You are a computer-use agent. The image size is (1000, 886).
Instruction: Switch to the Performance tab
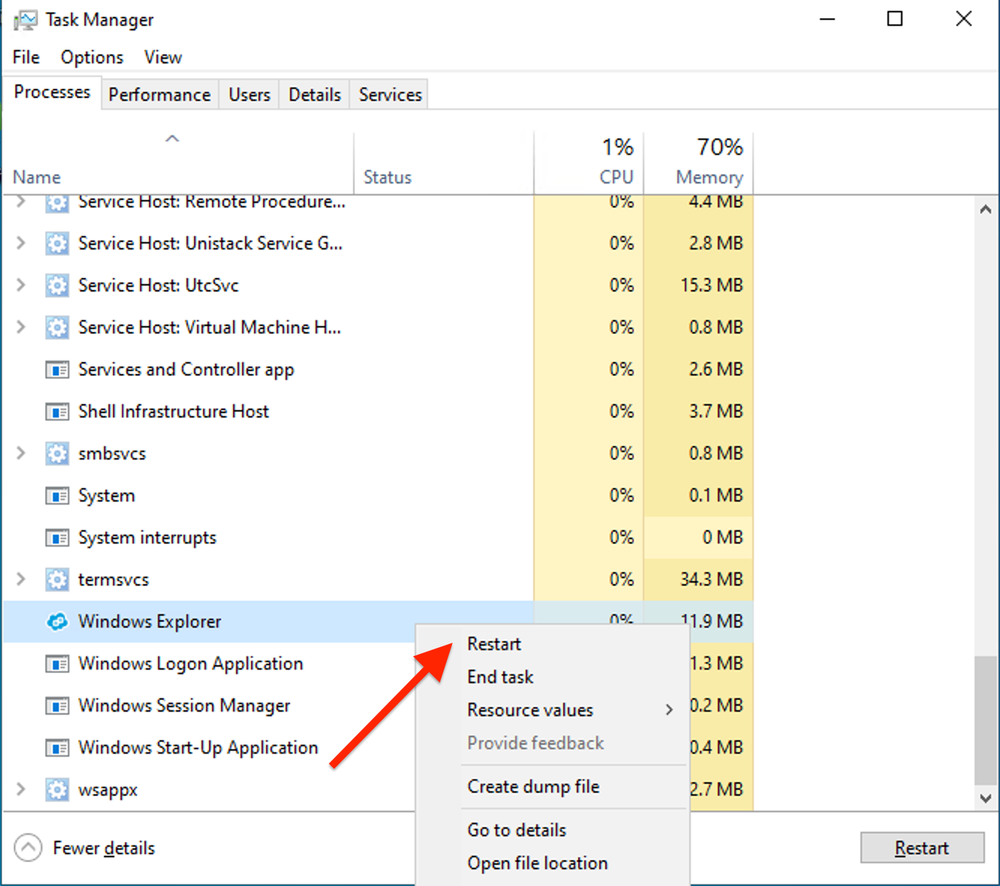159,93
